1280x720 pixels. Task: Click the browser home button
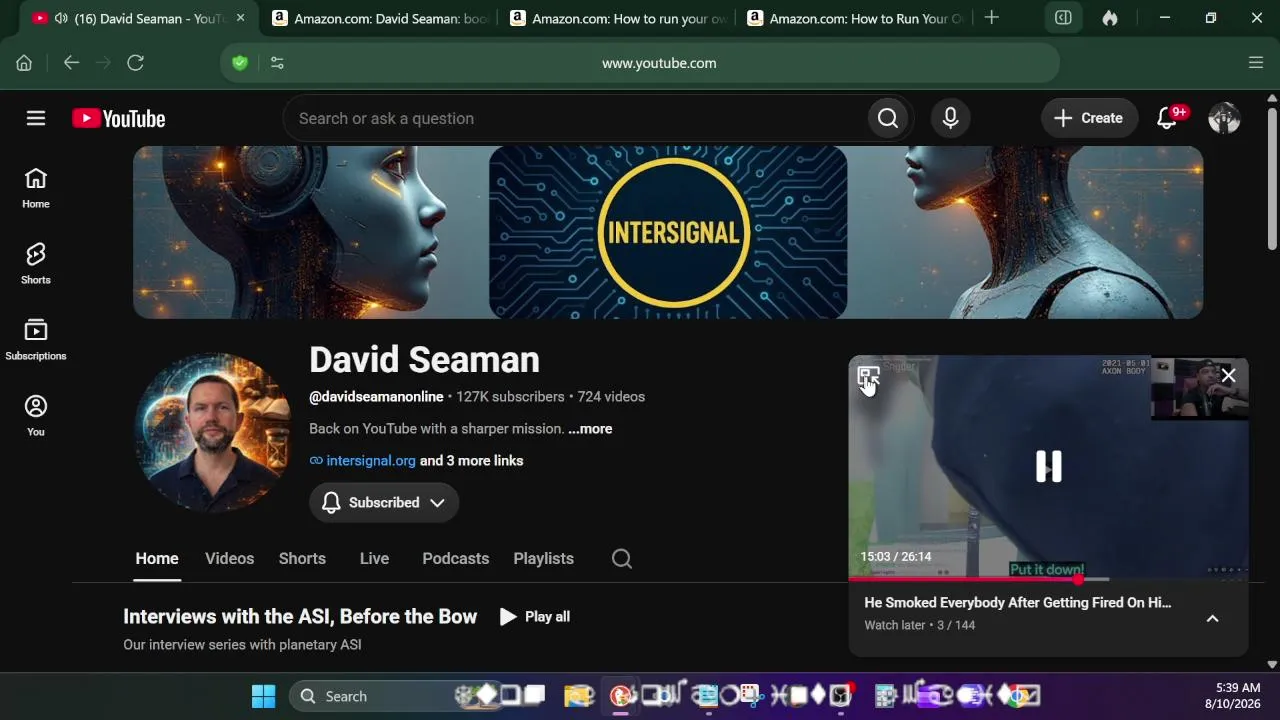(24, 63)
